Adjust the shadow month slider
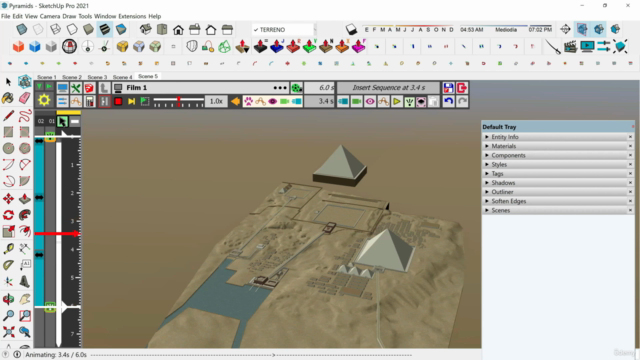640x360 pixels. [x=408, y=29]
